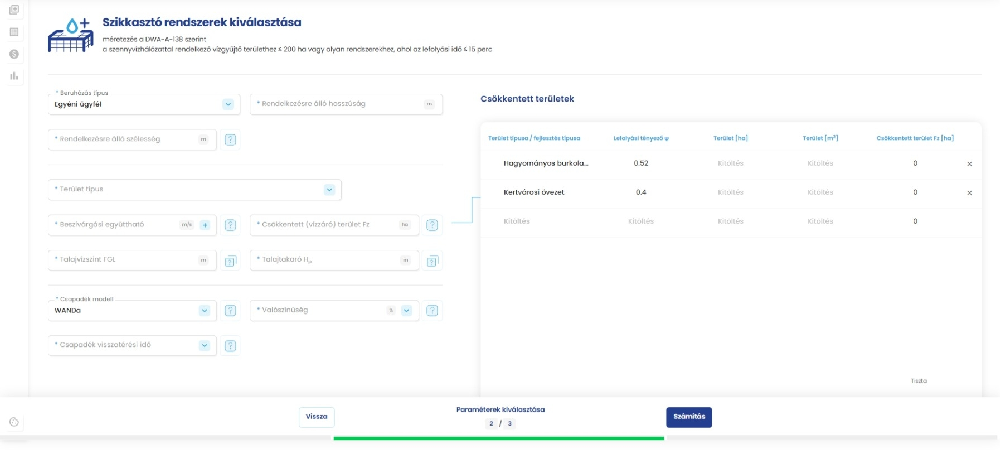Viewport: 1000px width, 464px height.
Task: Click the Szikkasztó rendszerek kiválasztása title
Action: point(202,22)
